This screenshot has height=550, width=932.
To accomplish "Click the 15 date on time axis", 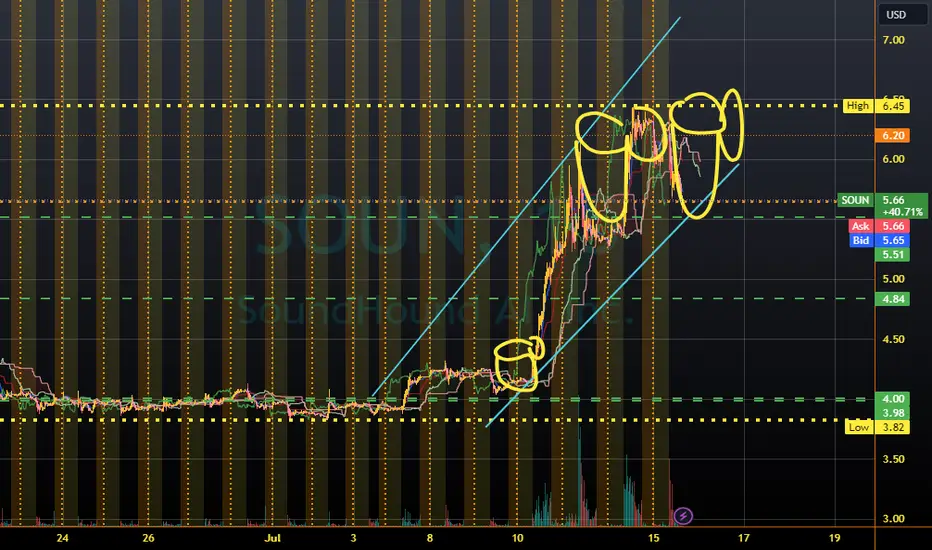I will (653, 538).
